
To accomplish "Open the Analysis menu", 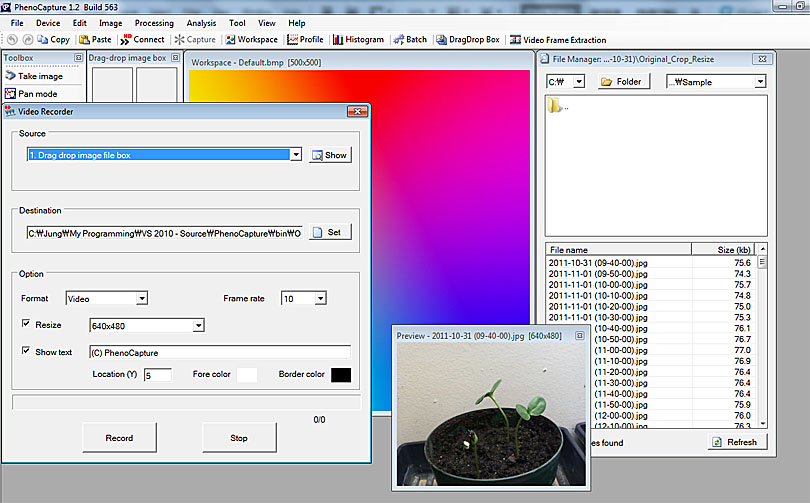I will [x=201, y=23].
